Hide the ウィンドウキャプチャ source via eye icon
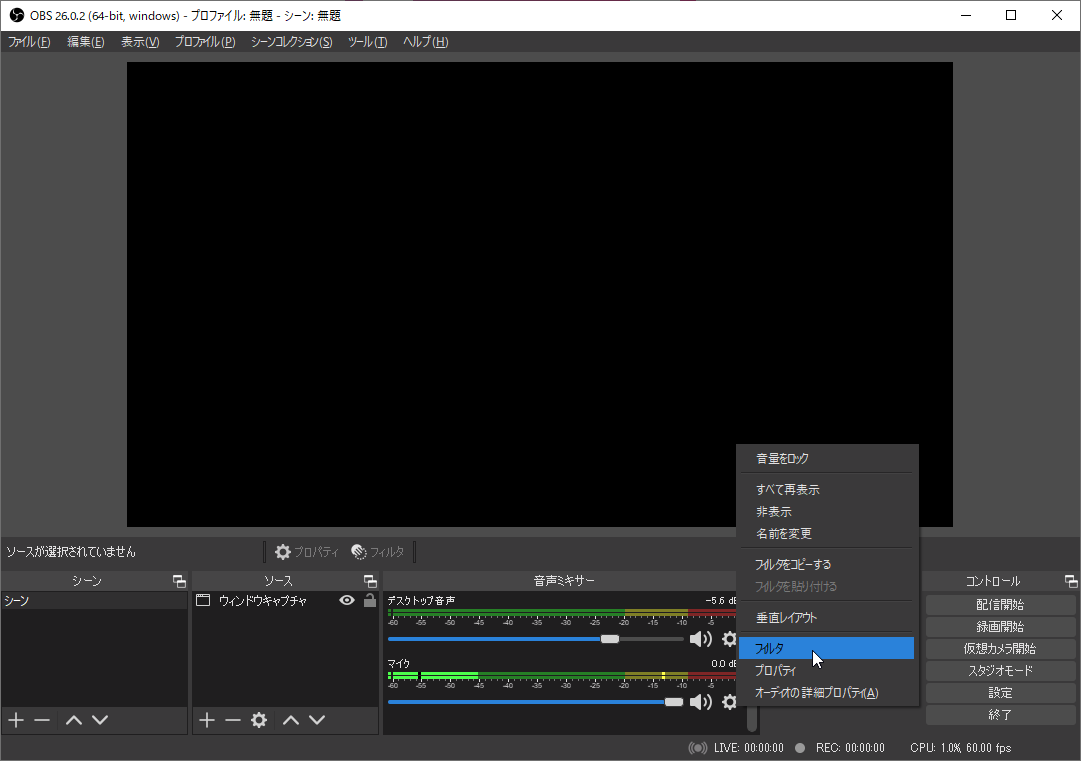This screenshot has width=1081, height=761. coord(347,601)
